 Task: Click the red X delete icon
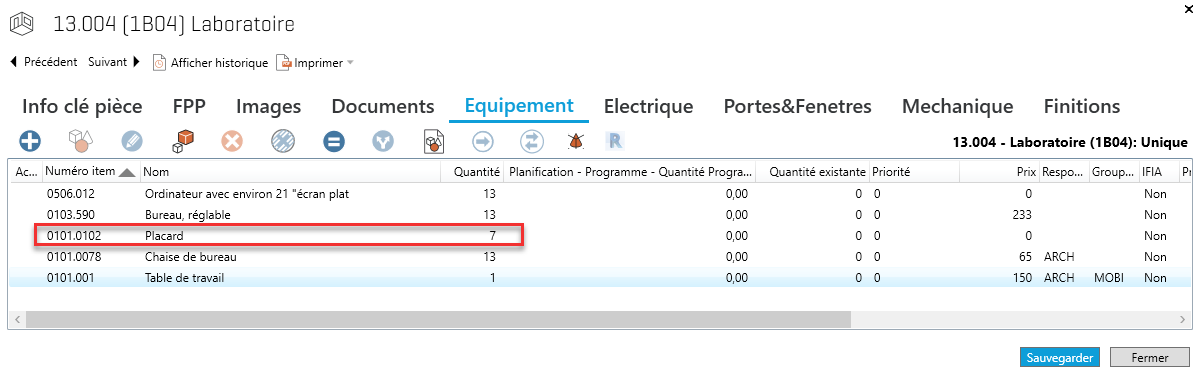(x=233, y=142)
